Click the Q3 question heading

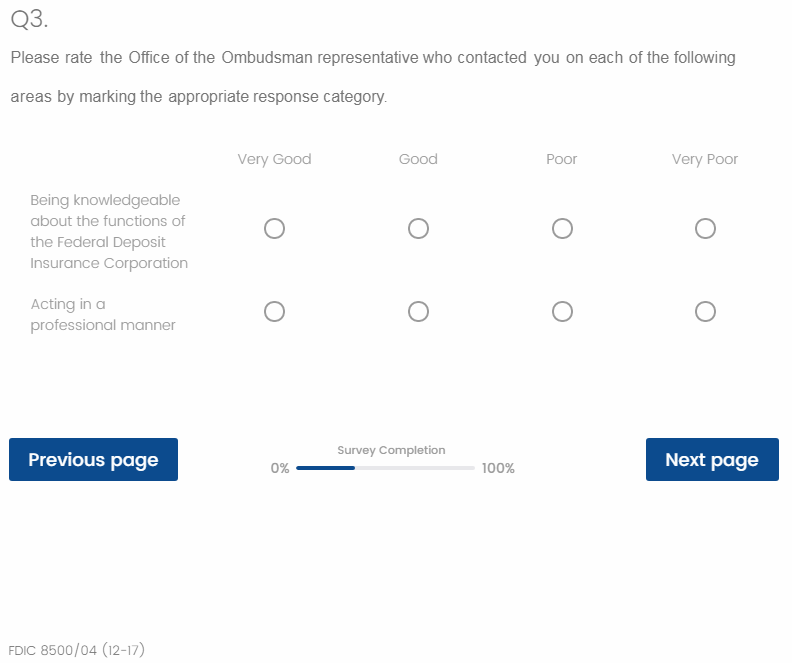(29, 19)
